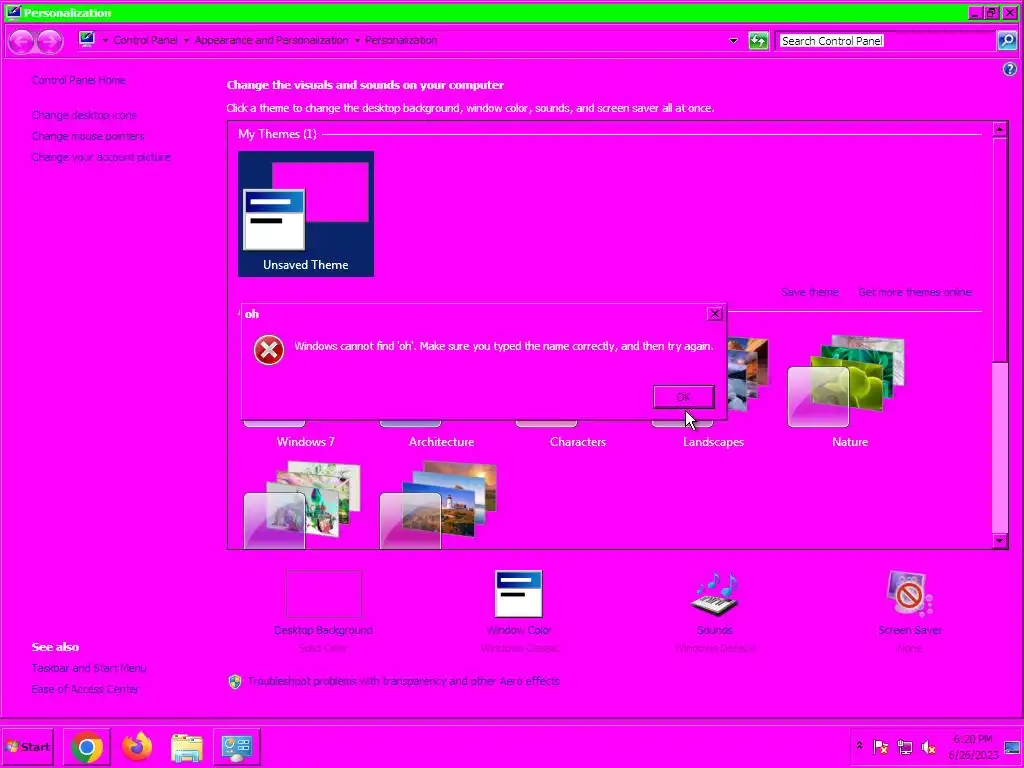Click the theme list scroll down arrow

tap(999, 541)
